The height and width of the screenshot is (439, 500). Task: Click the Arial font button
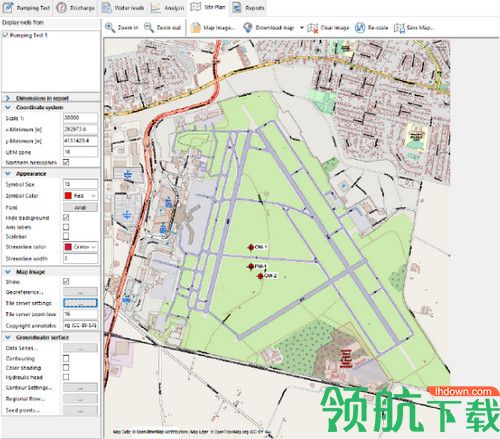click(80, 207)
